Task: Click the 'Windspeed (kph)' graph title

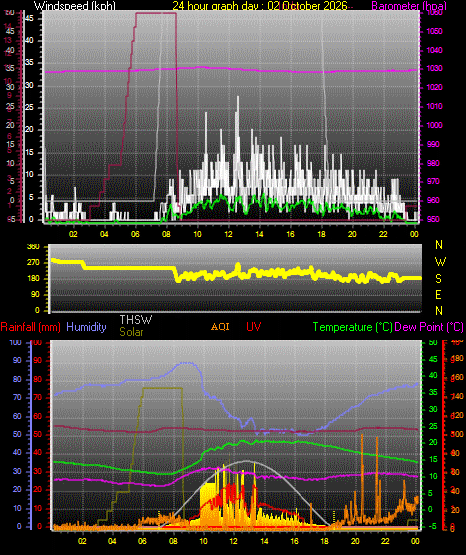Action: [x=75, y=5]
